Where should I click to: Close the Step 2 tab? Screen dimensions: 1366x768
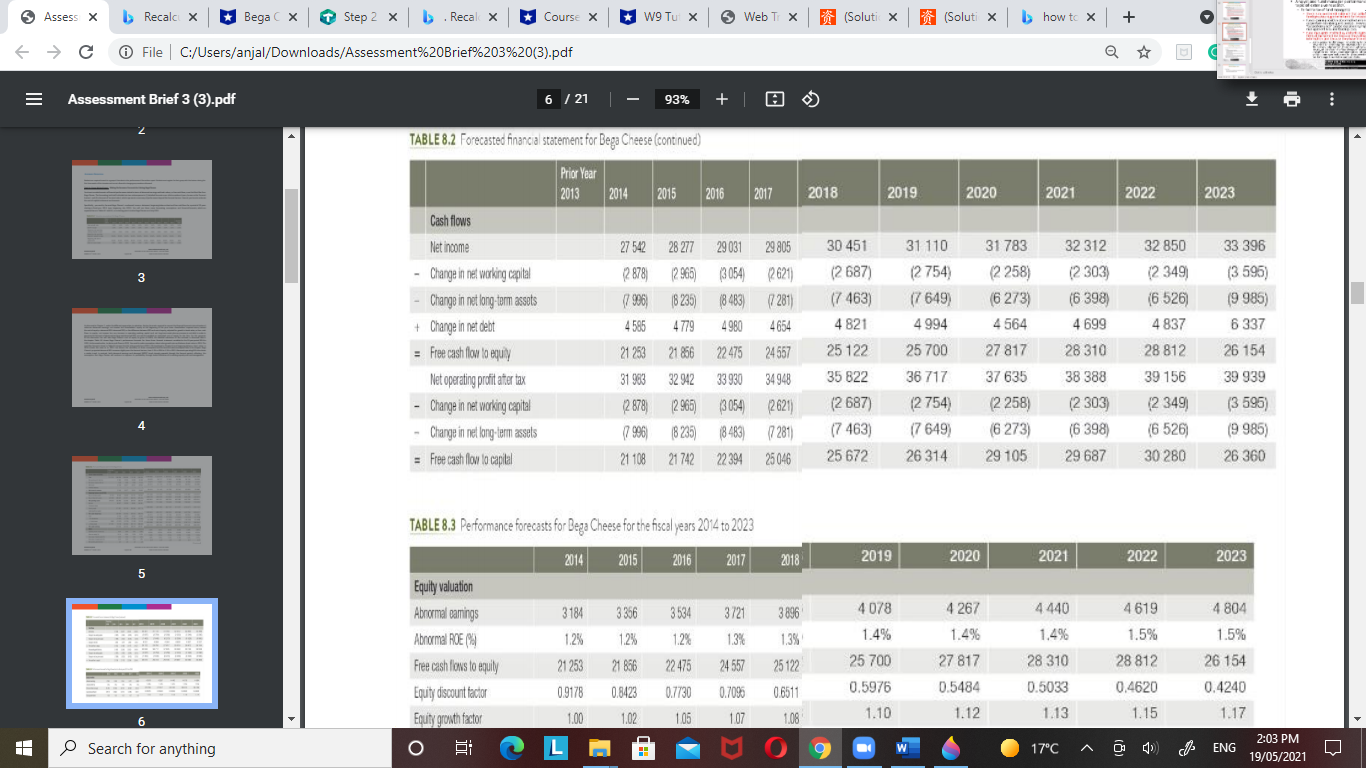tap(392, 17)
